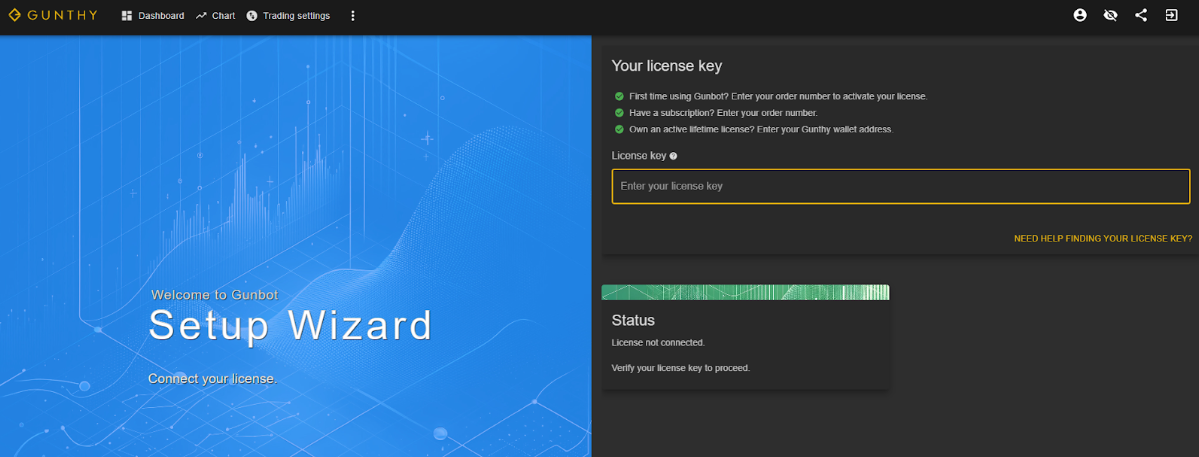1199x457 pixels.
Task: Click the share icon in the top bar
Action: [1141, 15]
